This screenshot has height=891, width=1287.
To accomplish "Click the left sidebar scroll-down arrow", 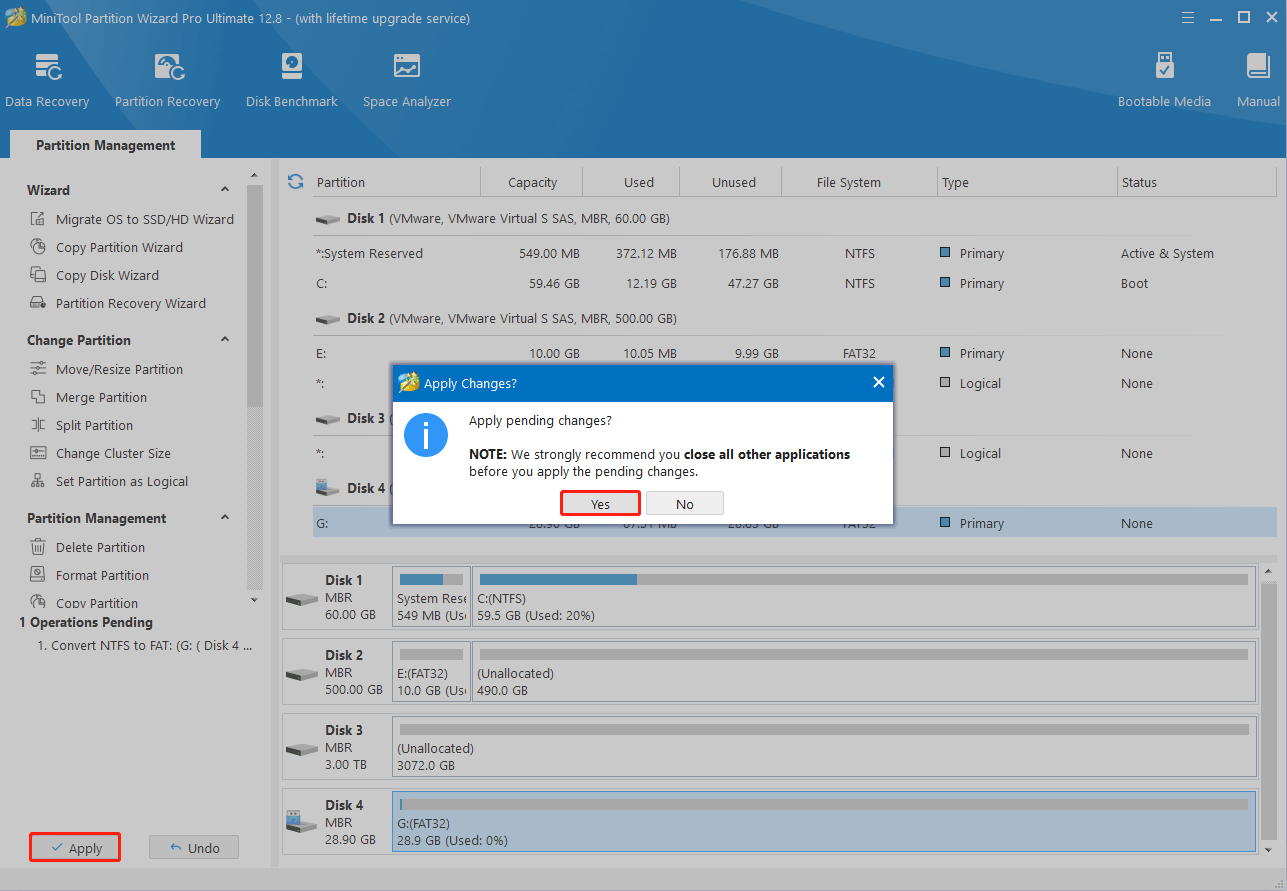I will point(254,600).
